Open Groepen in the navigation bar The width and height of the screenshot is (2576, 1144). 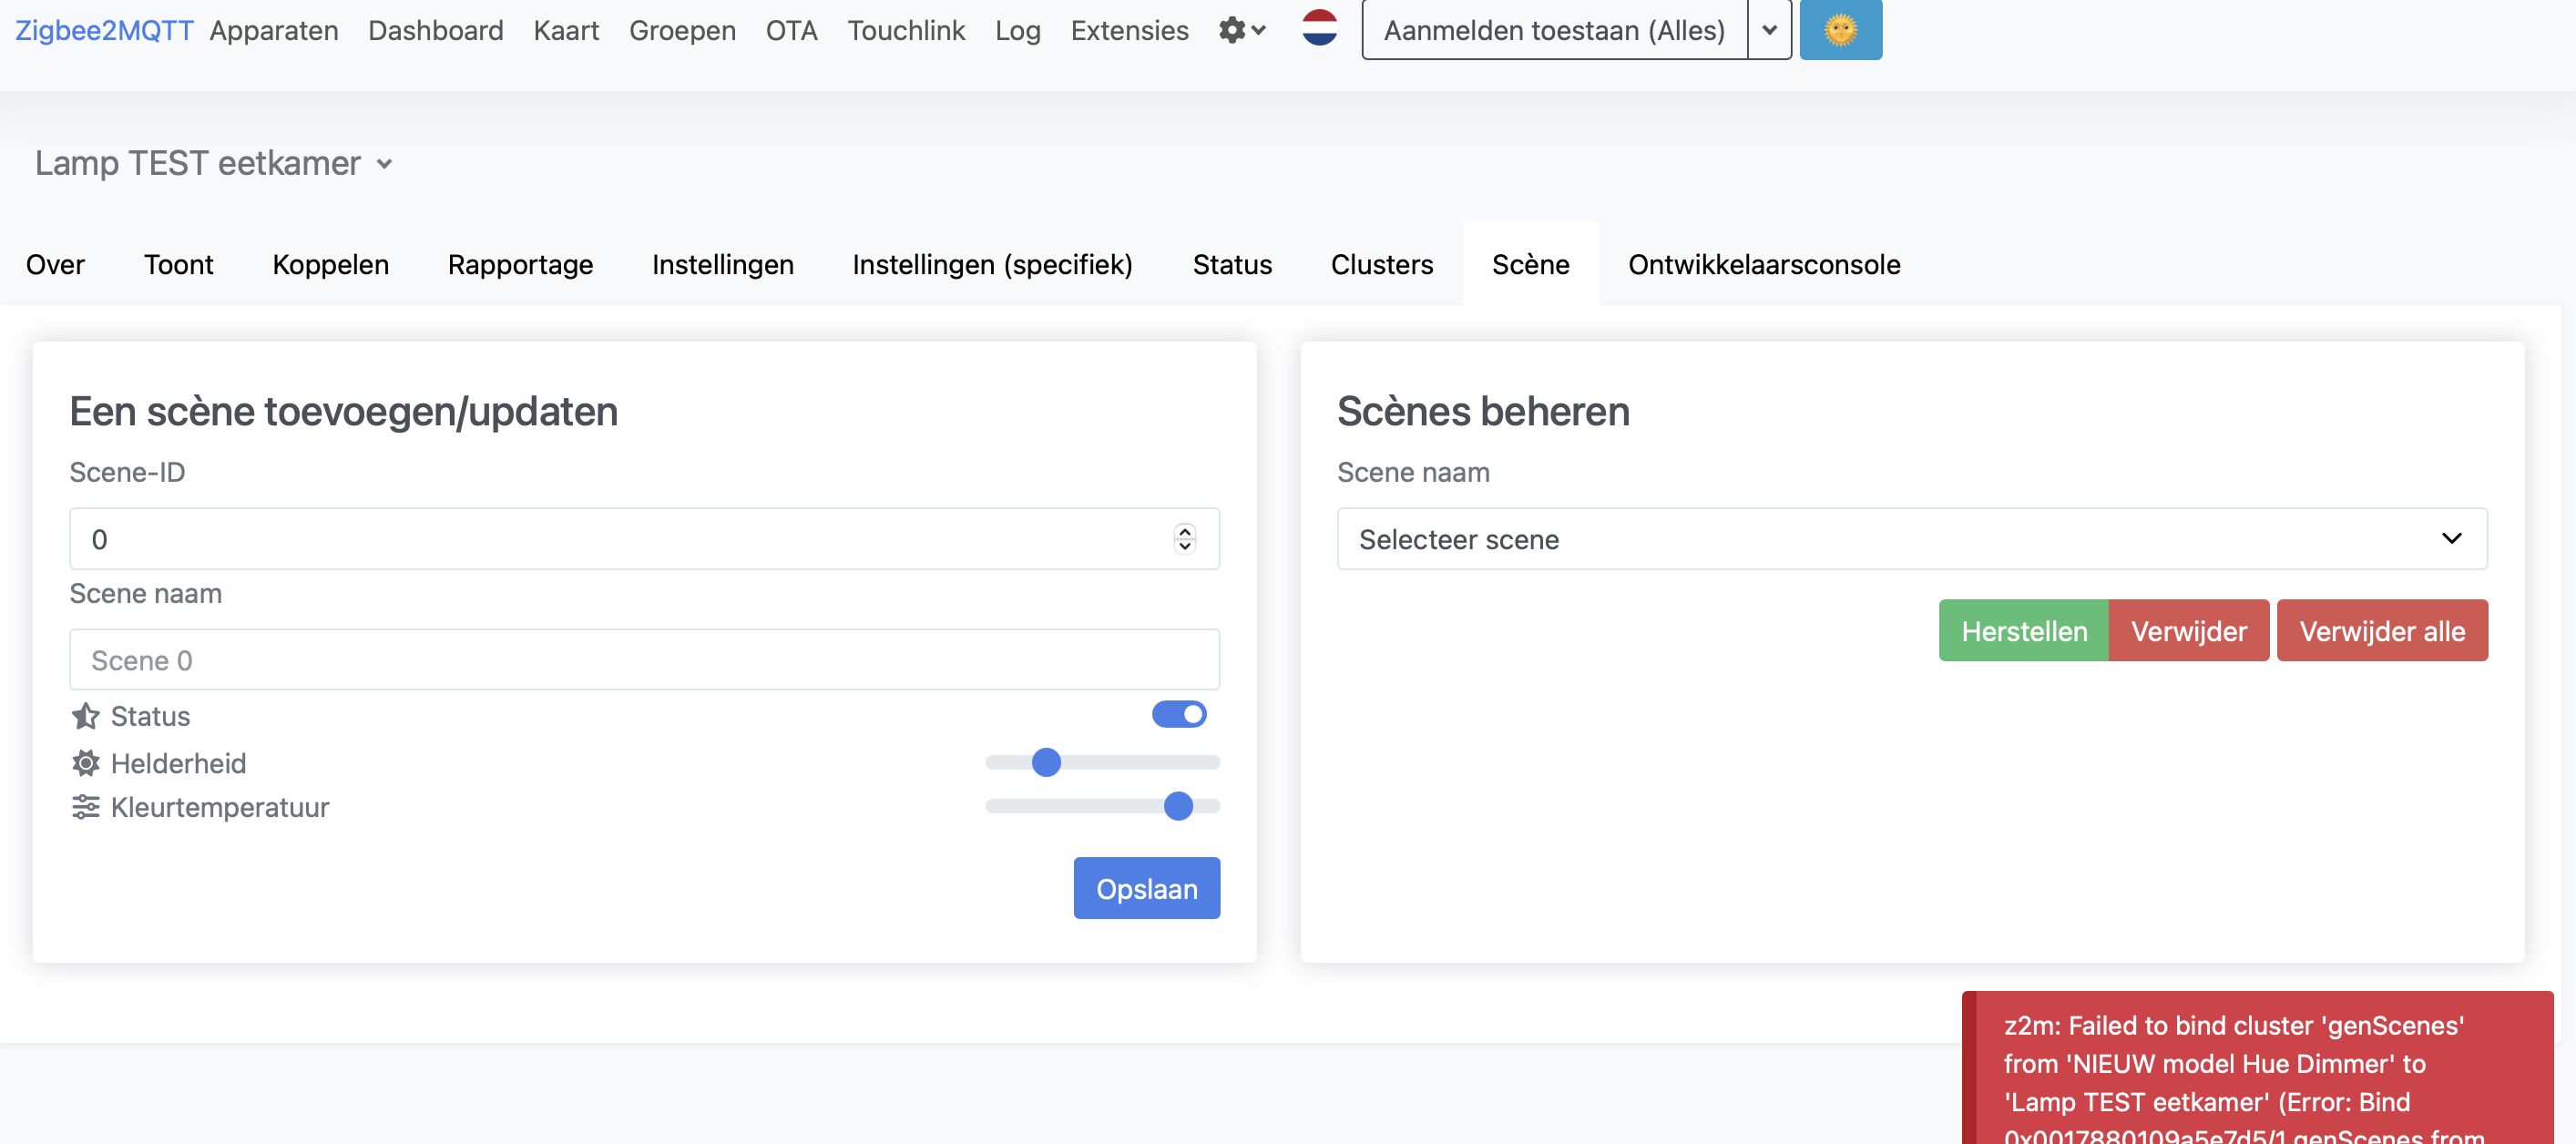click(682, 30)
